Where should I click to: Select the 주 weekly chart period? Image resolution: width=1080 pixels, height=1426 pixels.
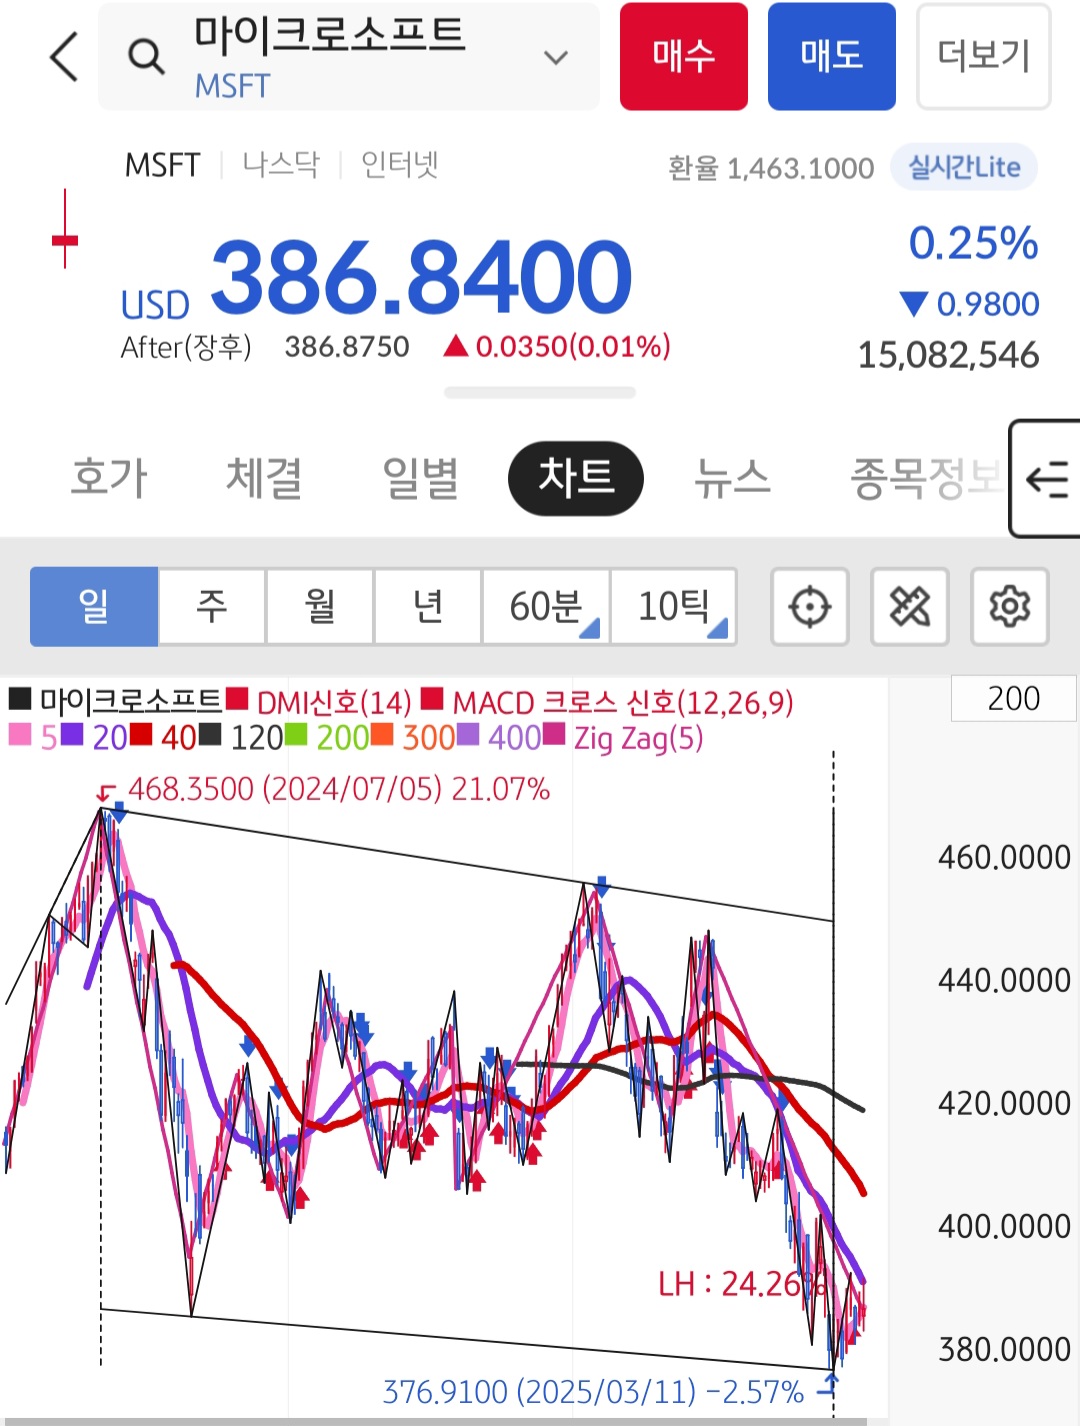point(212,606)
